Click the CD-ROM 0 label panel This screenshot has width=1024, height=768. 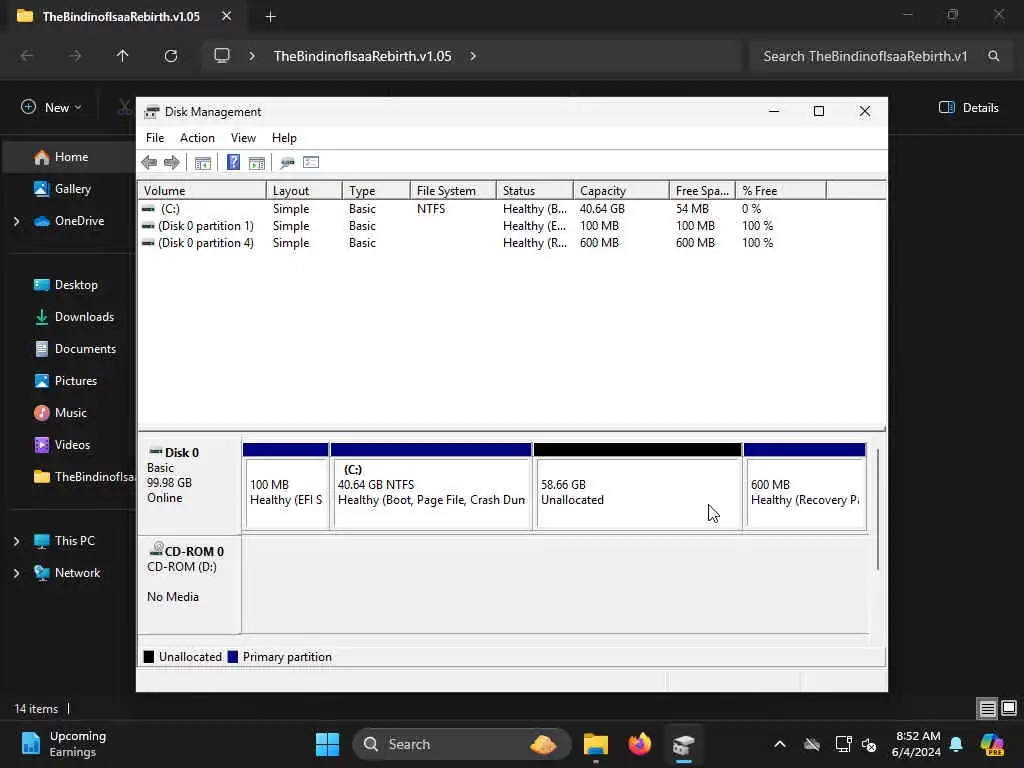189,583
